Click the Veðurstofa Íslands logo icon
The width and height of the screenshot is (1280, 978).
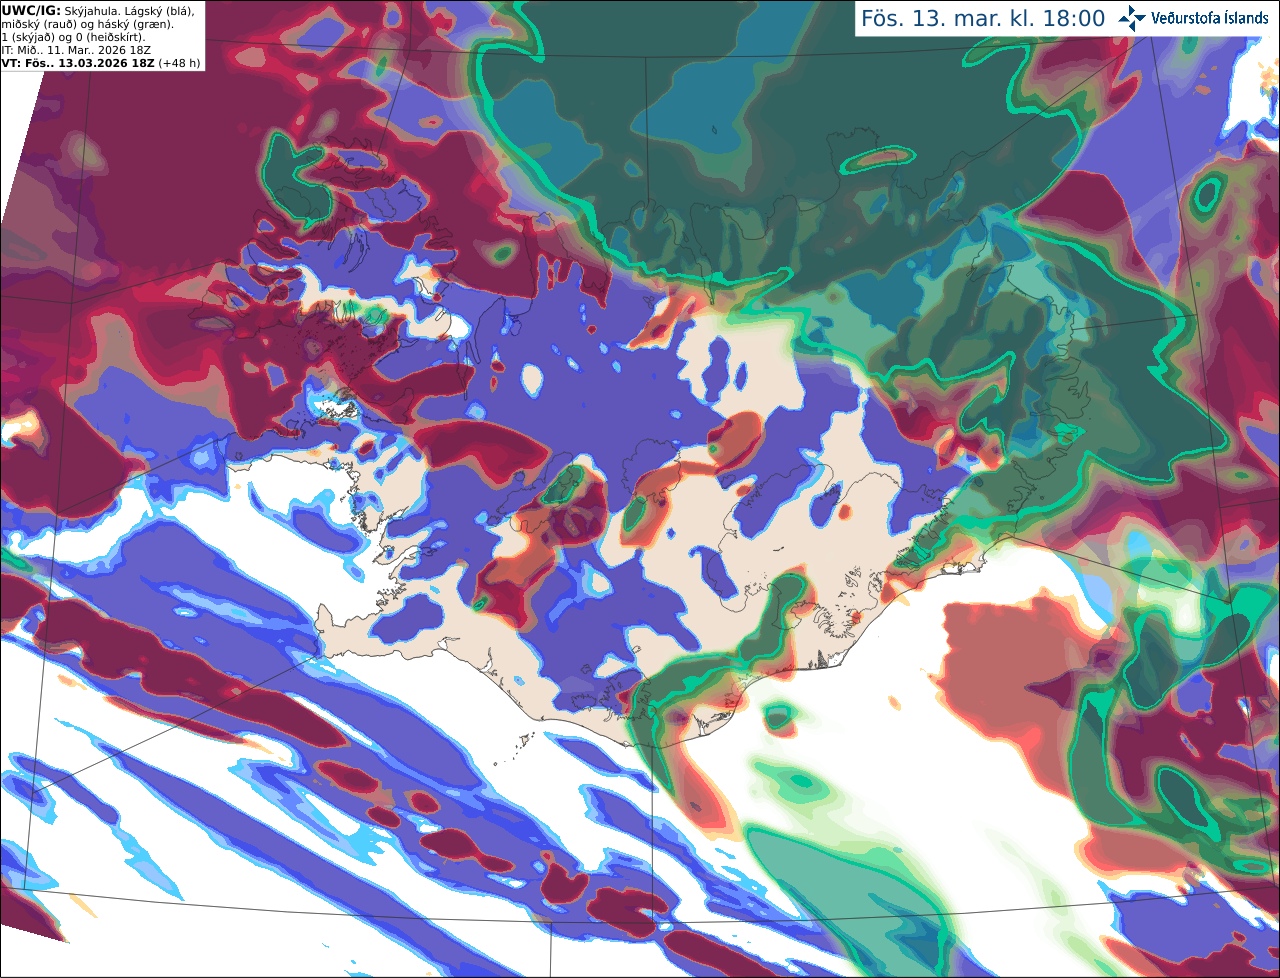coord(1132,18)
